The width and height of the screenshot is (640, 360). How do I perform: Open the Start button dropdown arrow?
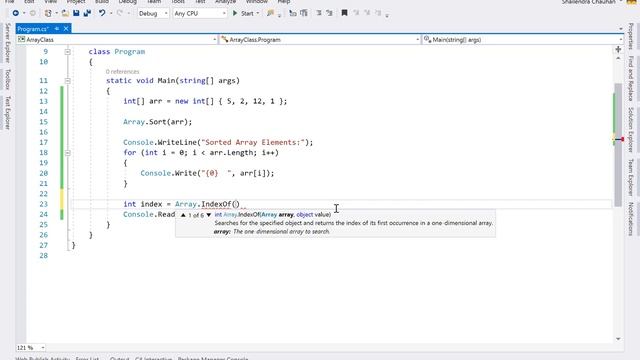(x=258, y=13)
